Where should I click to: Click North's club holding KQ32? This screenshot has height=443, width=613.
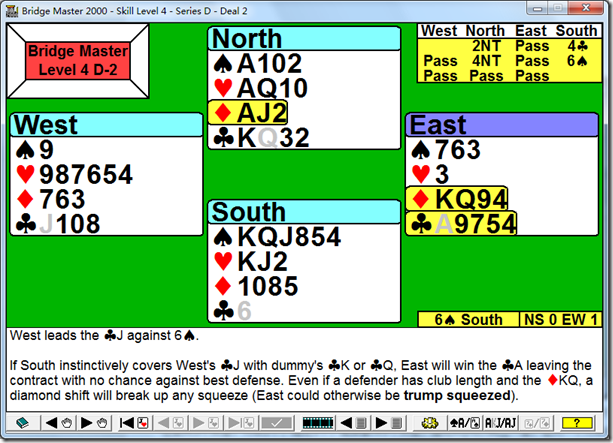coord(262,138)
